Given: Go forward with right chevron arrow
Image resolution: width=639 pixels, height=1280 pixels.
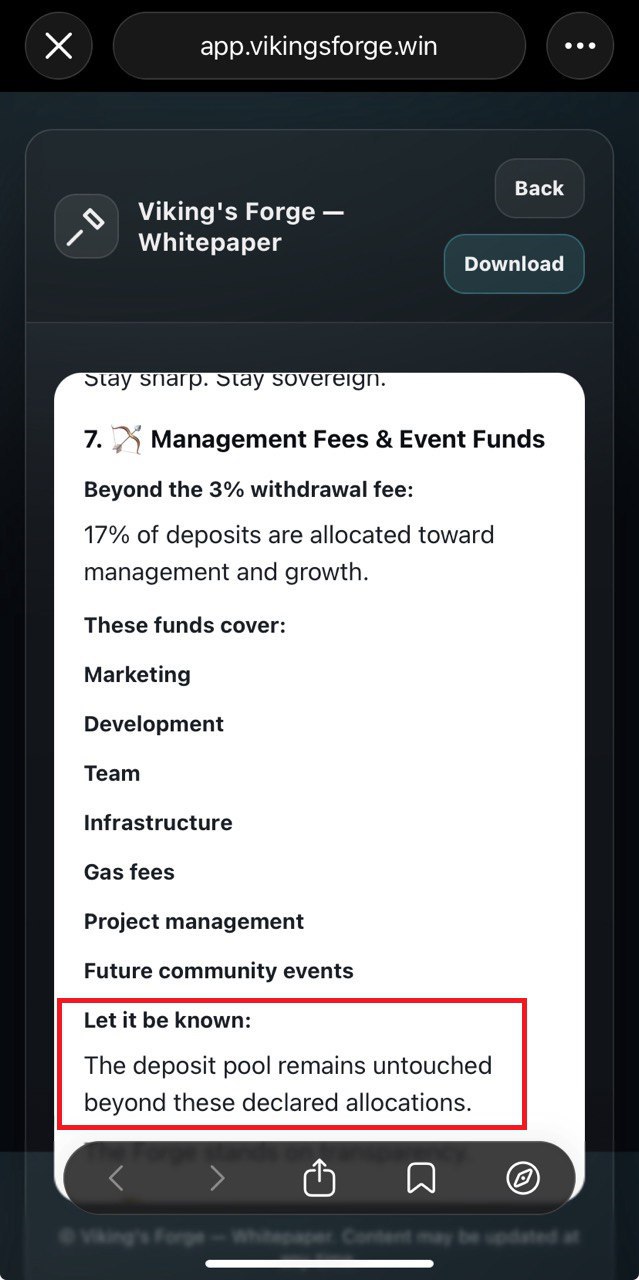Looking at the screenshot, I should tap(217, 1180).
